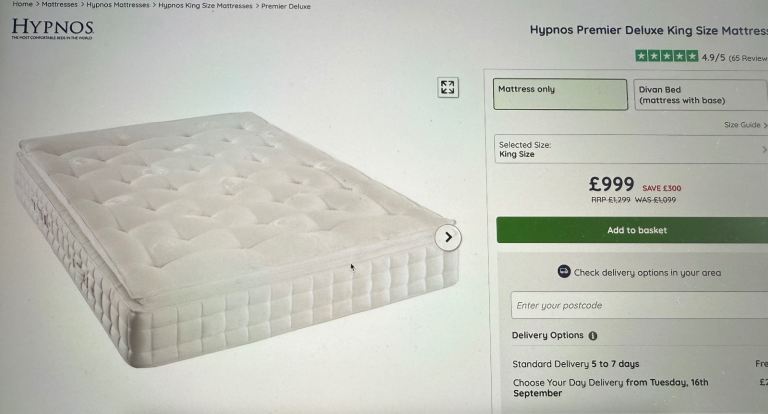The image size is (768, 414).
Task: Navigate to Hypnos Mattresses breadcrumb
Action: coord(118,5)
